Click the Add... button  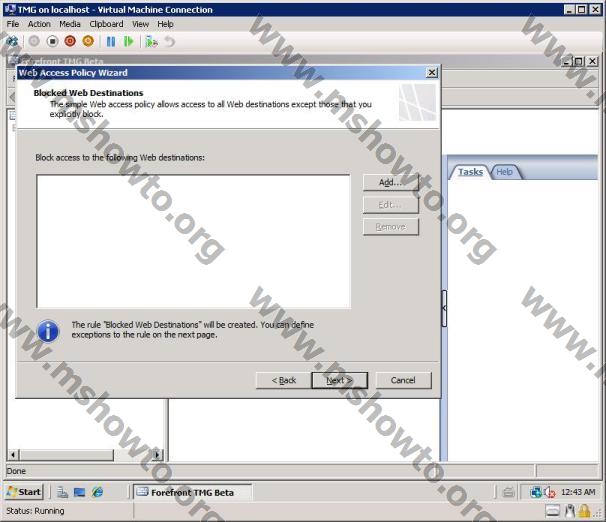[391, 182]
